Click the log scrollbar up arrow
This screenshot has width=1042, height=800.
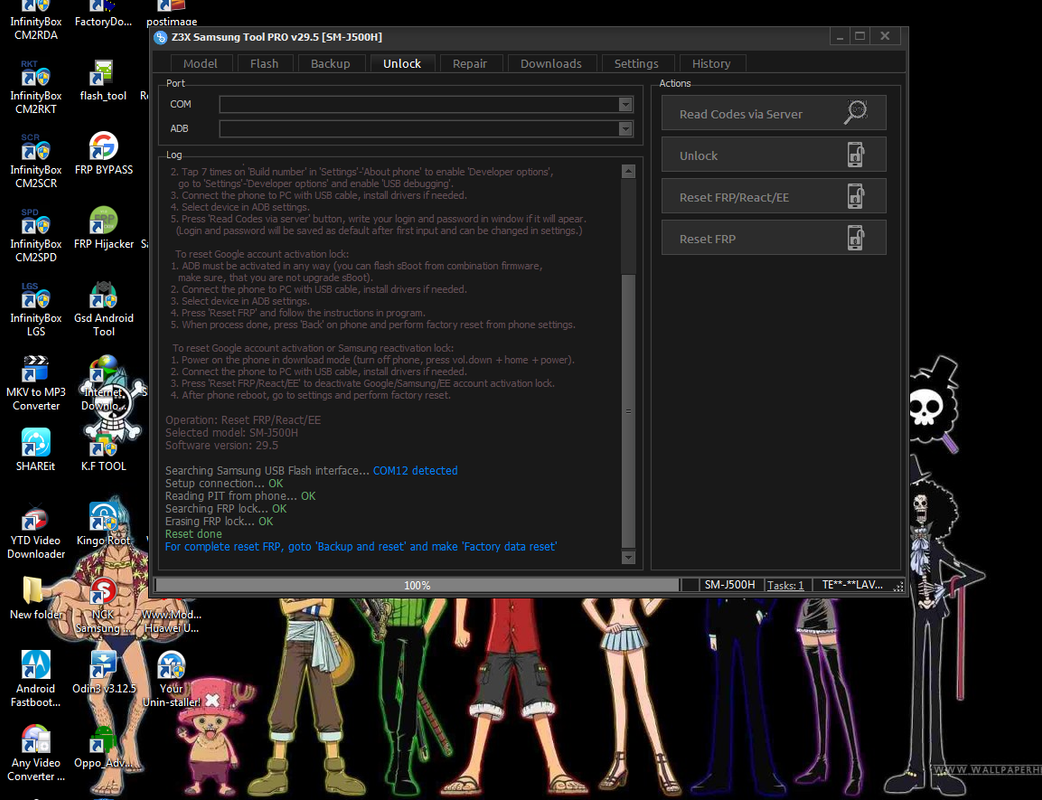pos(628,171)
